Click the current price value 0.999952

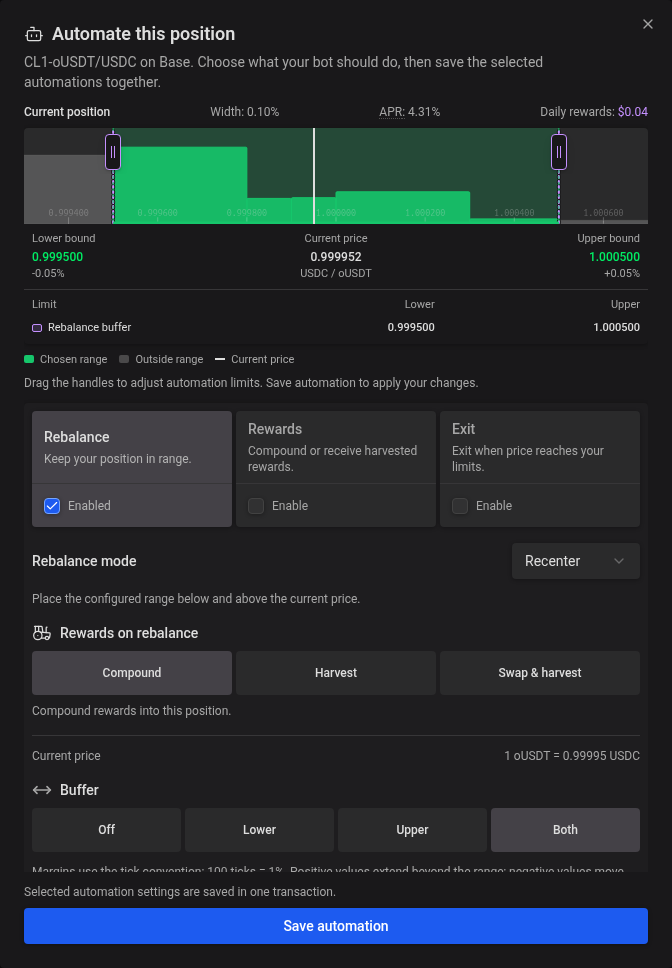click(336, 257)
